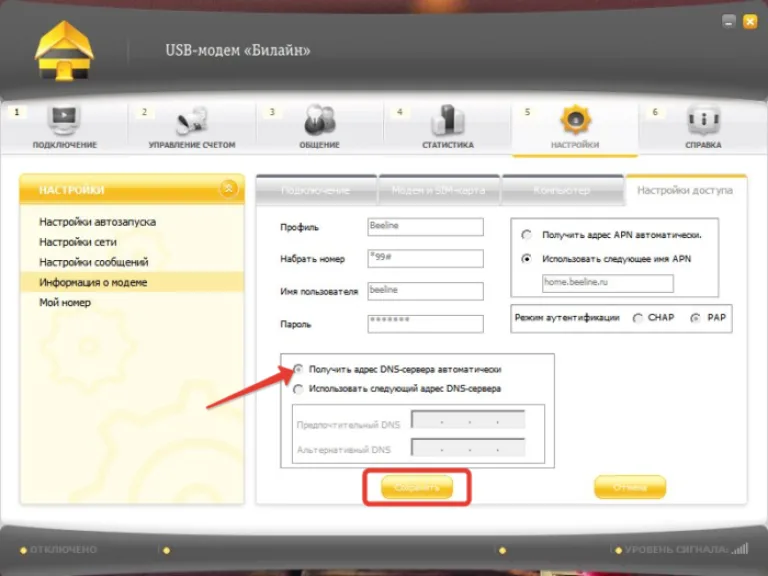Open the Управление счетом section icon
The image size is (768, 576).
pos(192,120)
